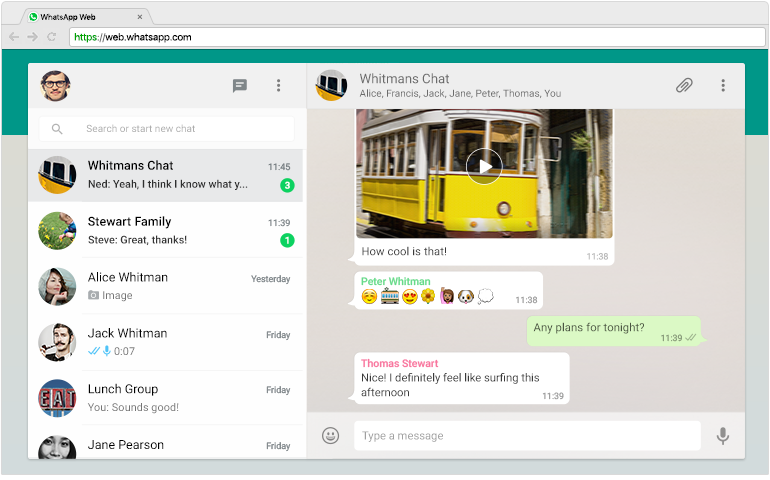
Task: Play the yellow tram video
Action: pyautogui.click(x=484, y=166)
